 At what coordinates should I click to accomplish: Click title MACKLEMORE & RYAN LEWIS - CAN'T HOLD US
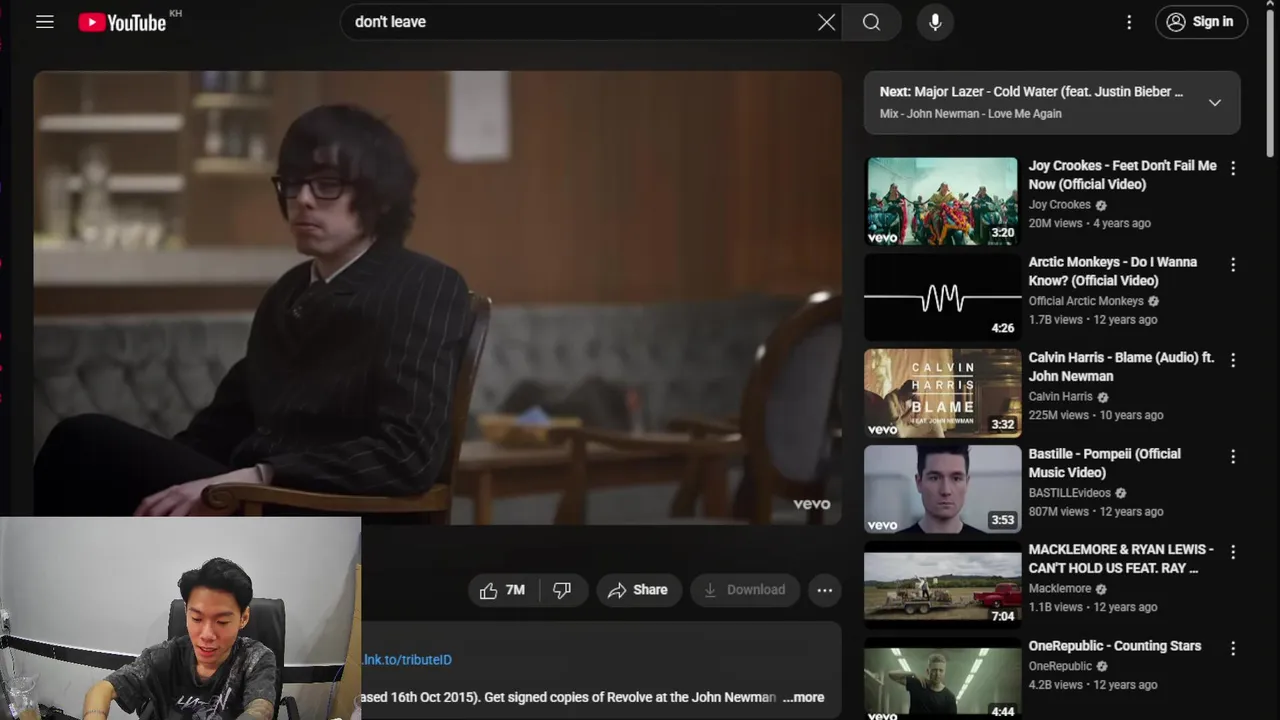click(x=1121, y=559)
